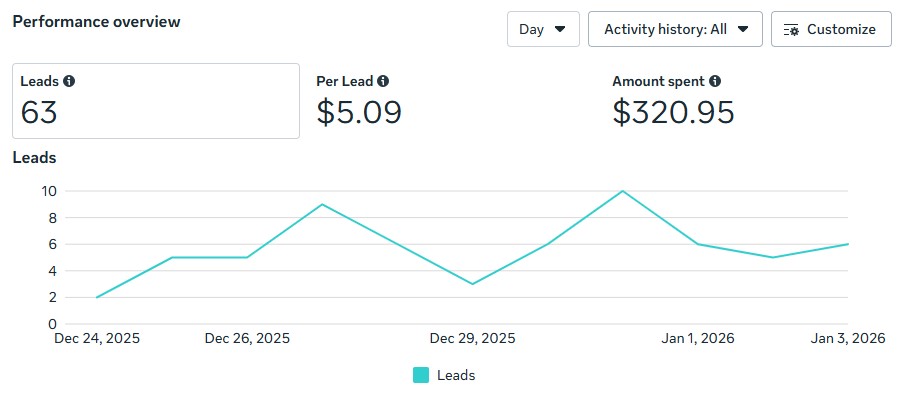
Task: Toggle the Leads series legend label
Action: pos(456,376)
